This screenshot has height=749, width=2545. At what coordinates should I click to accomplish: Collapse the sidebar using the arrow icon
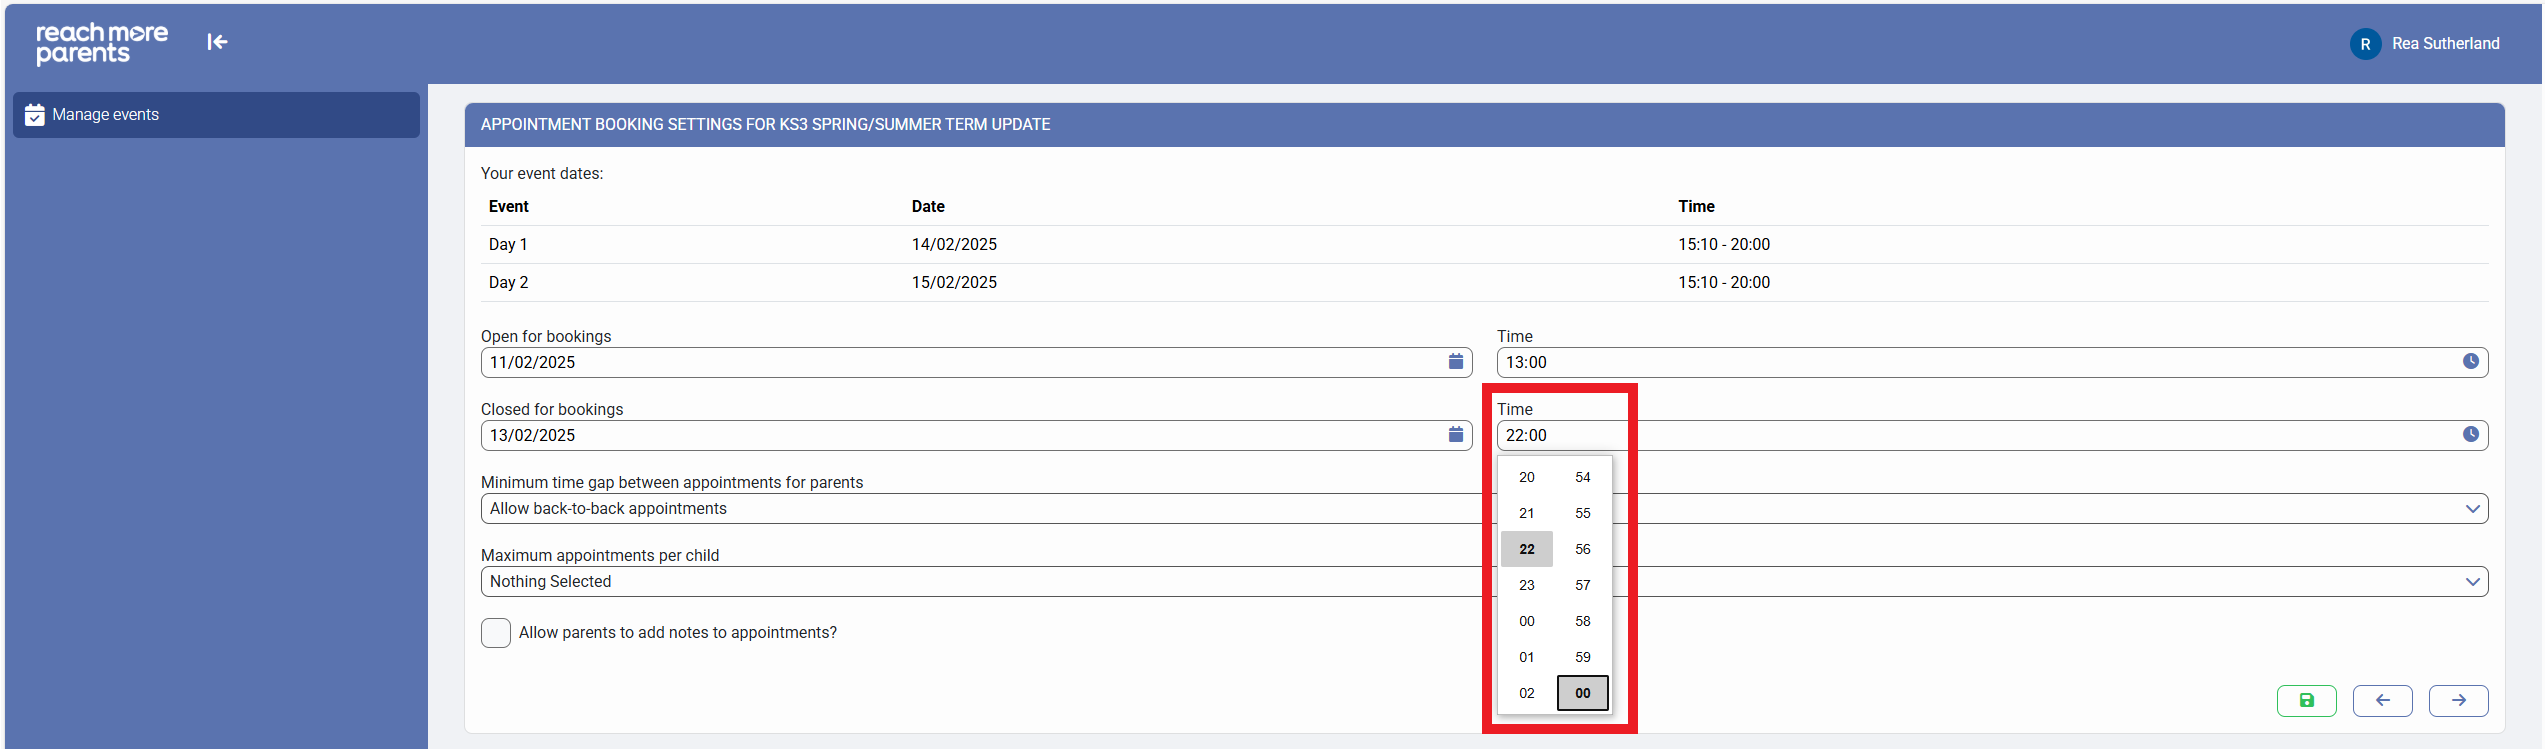tap(217, 42)
